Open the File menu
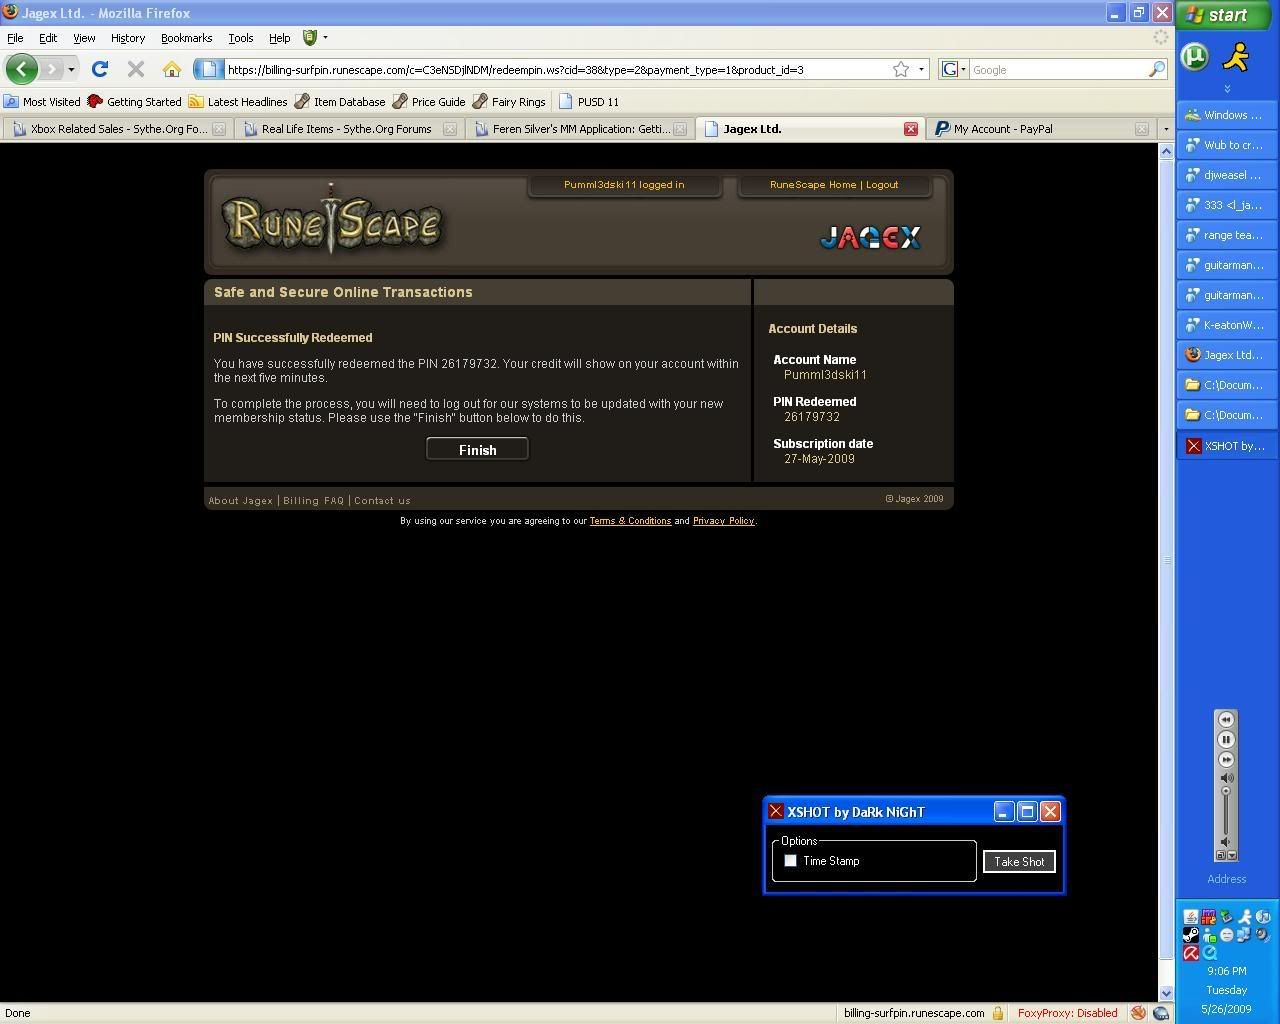The height and width of the screenshot is (1024, 1280). pos(15,38)
